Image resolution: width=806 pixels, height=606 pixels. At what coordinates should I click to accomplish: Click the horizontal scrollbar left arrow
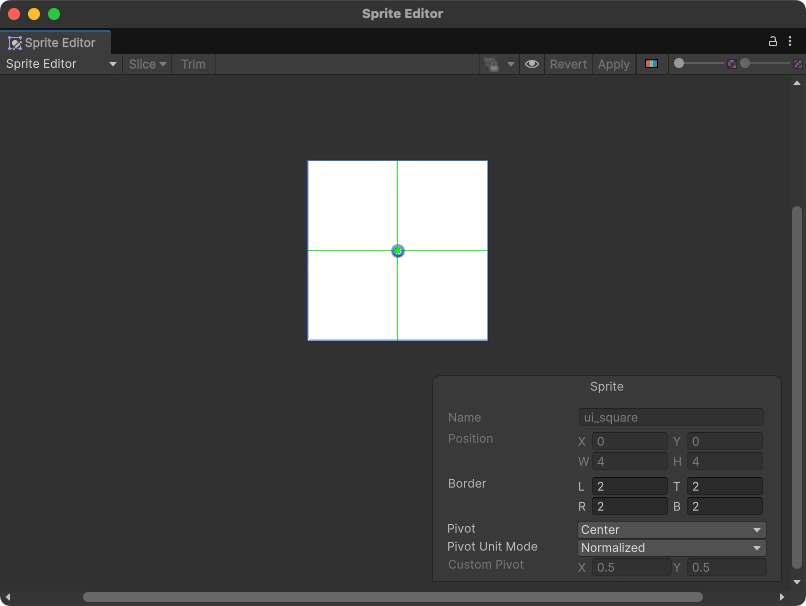tap(7, 597)
